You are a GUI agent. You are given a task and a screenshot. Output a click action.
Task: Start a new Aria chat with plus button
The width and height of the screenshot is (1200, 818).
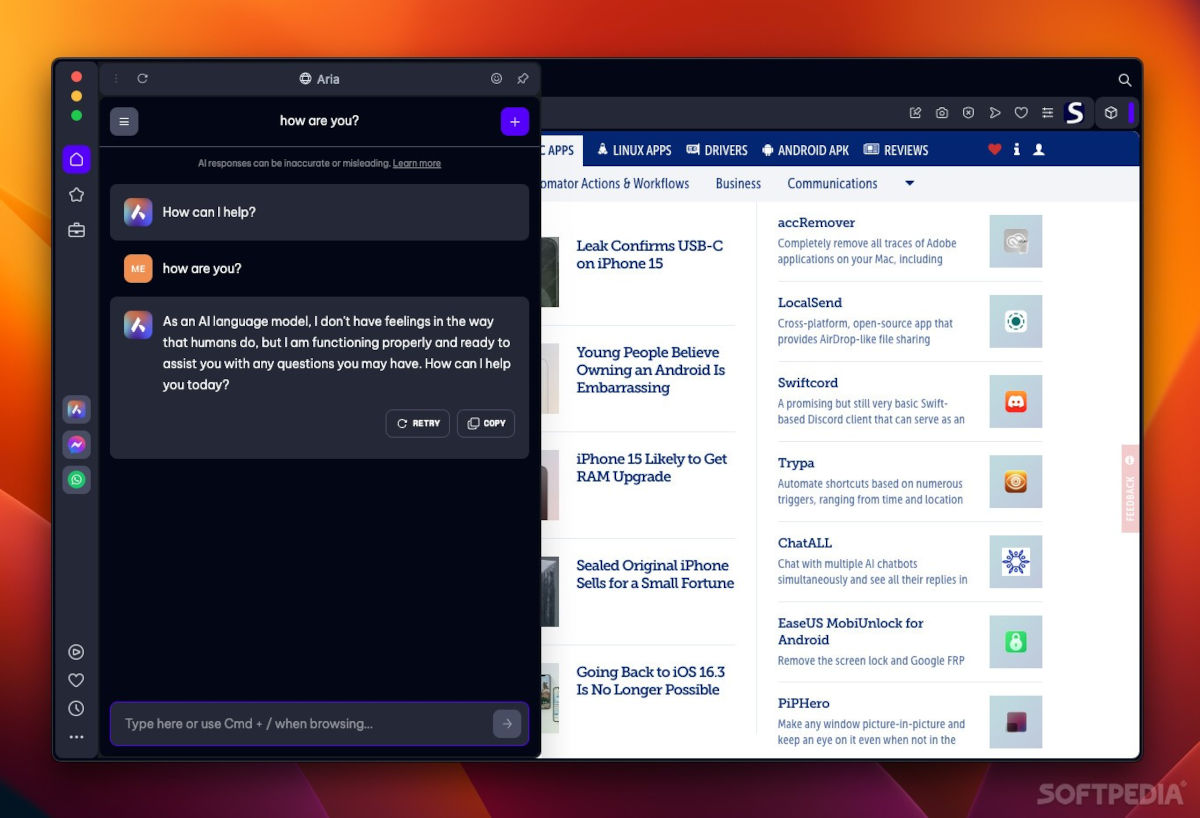point(515,121)
